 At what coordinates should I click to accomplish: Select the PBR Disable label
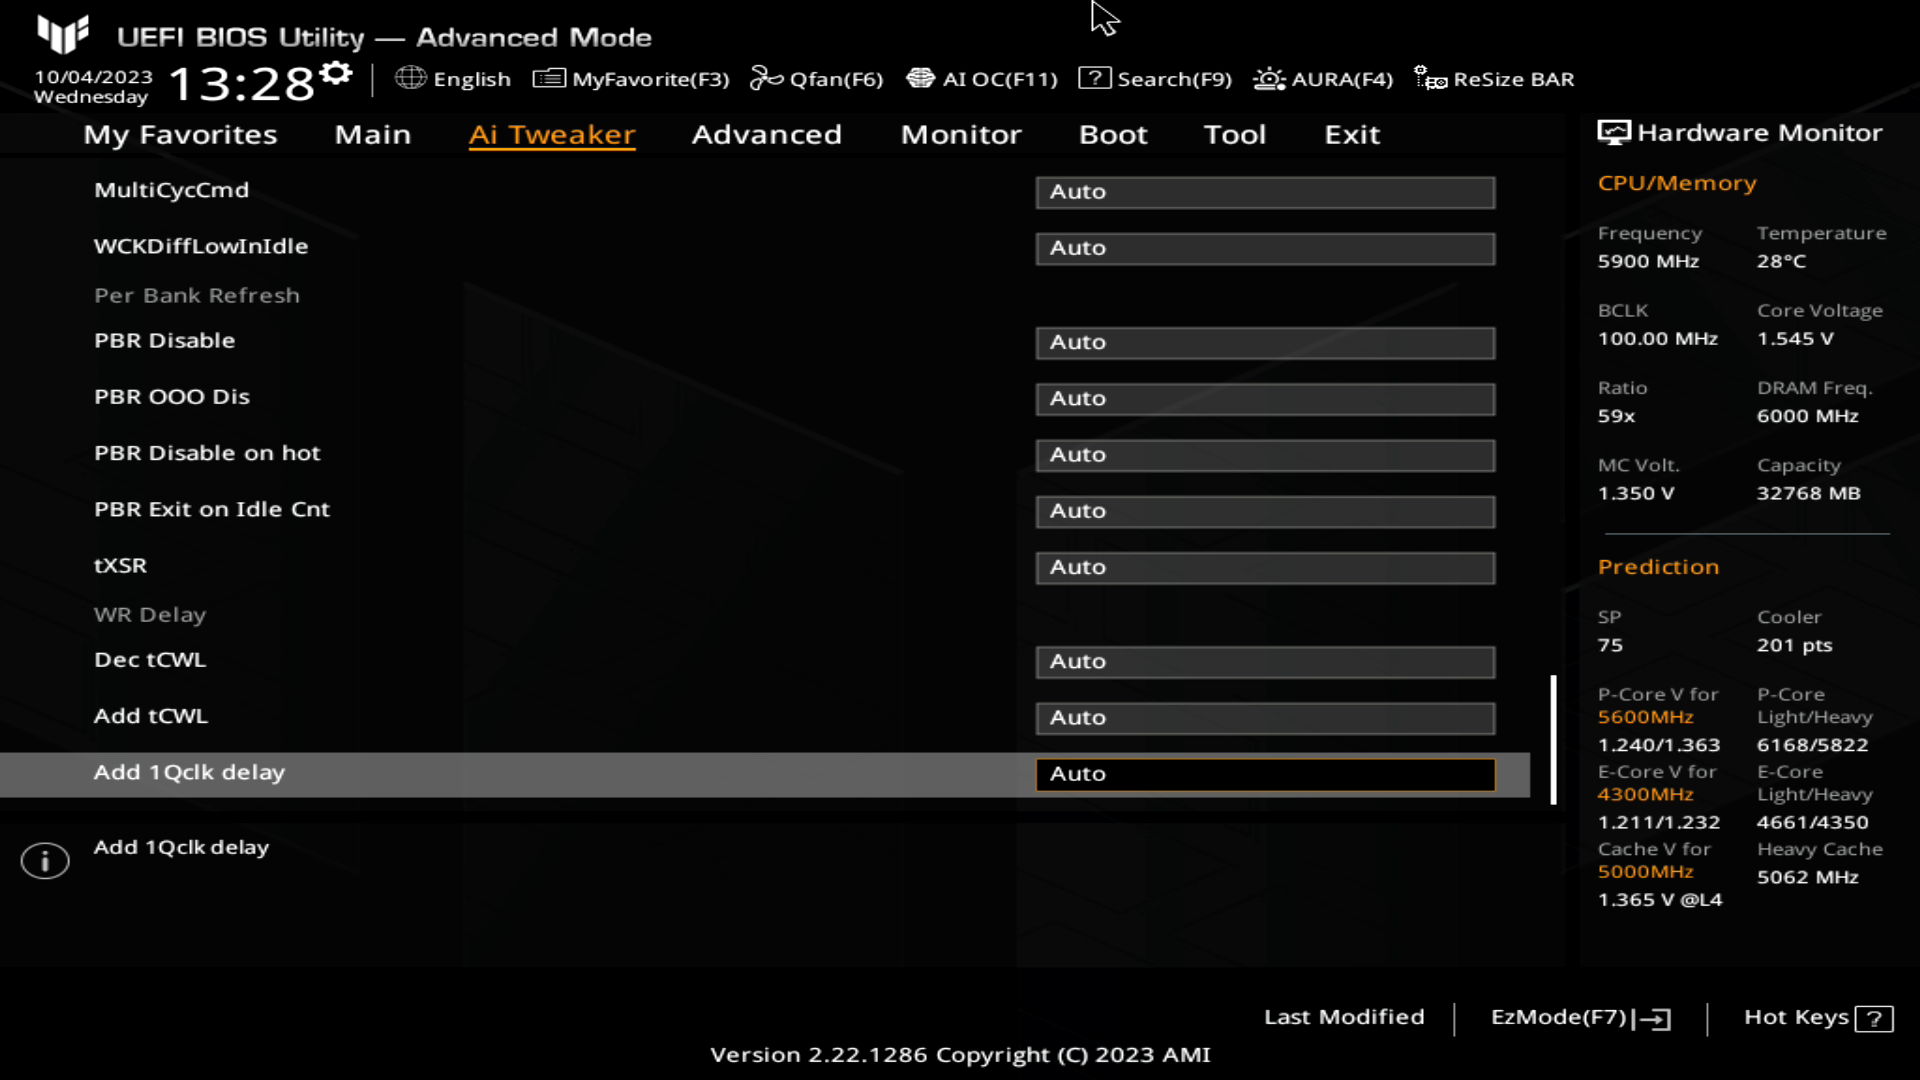tap(164, 340)
